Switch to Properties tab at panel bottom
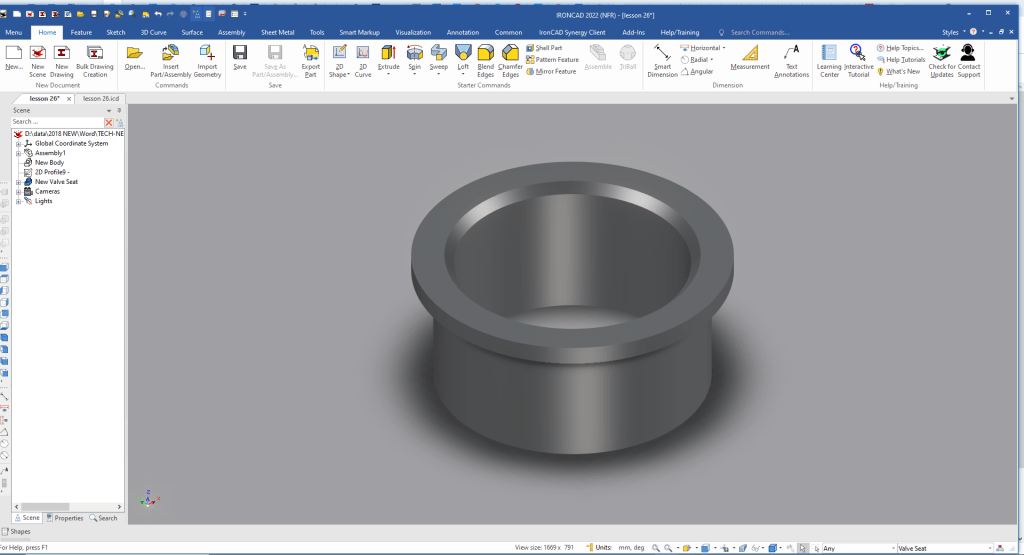 click(x=65, y=518)
